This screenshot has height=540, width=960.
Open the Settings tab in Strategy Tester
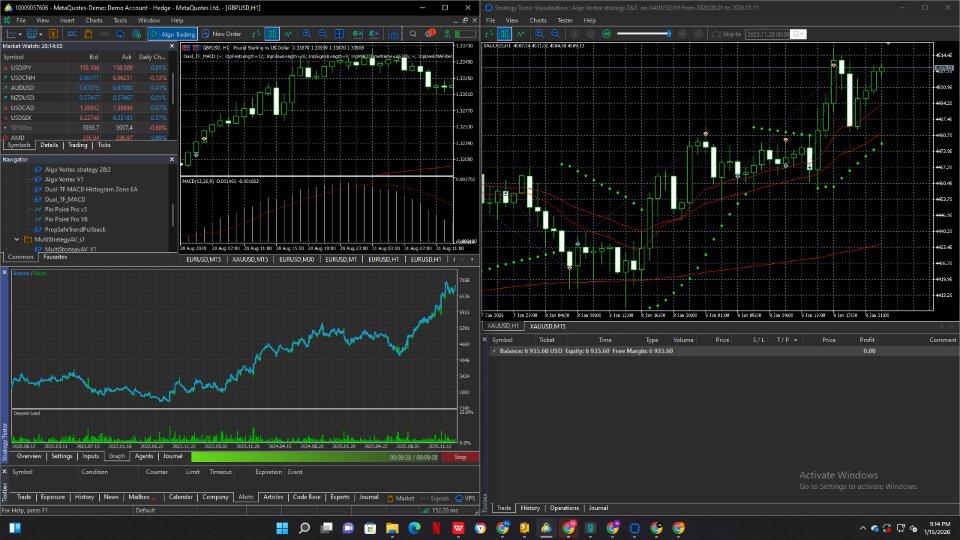(62, 456)
